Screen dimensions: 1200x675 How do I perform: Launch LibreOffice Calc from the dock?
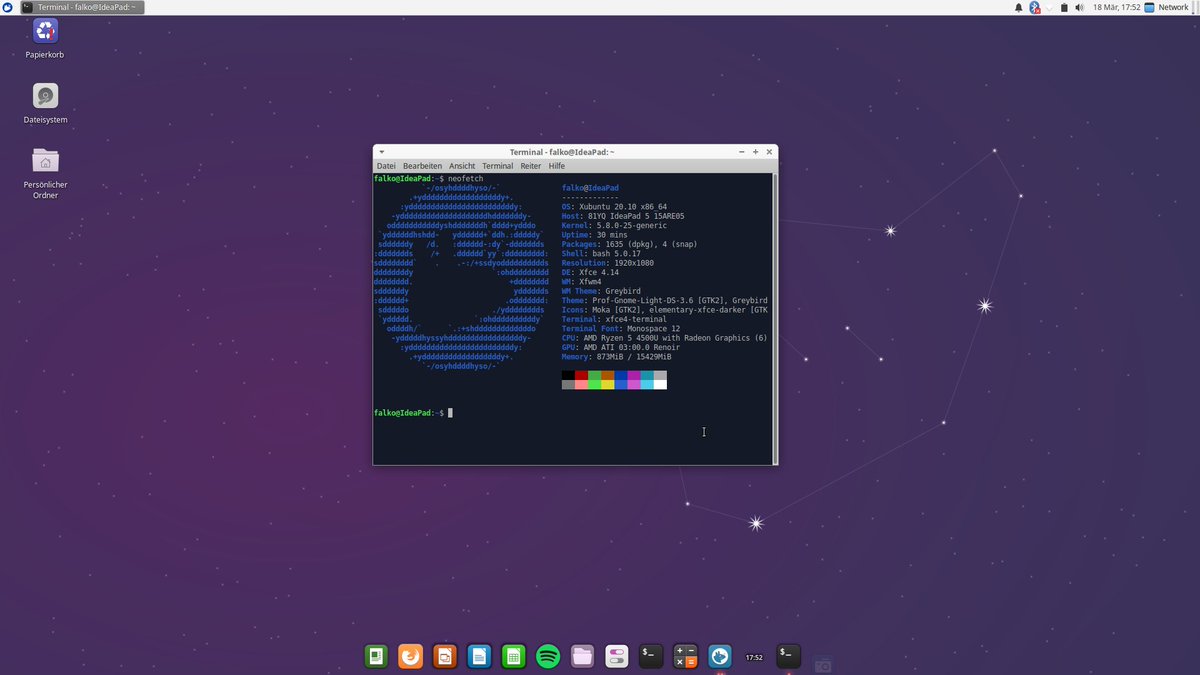coord(513,656)
